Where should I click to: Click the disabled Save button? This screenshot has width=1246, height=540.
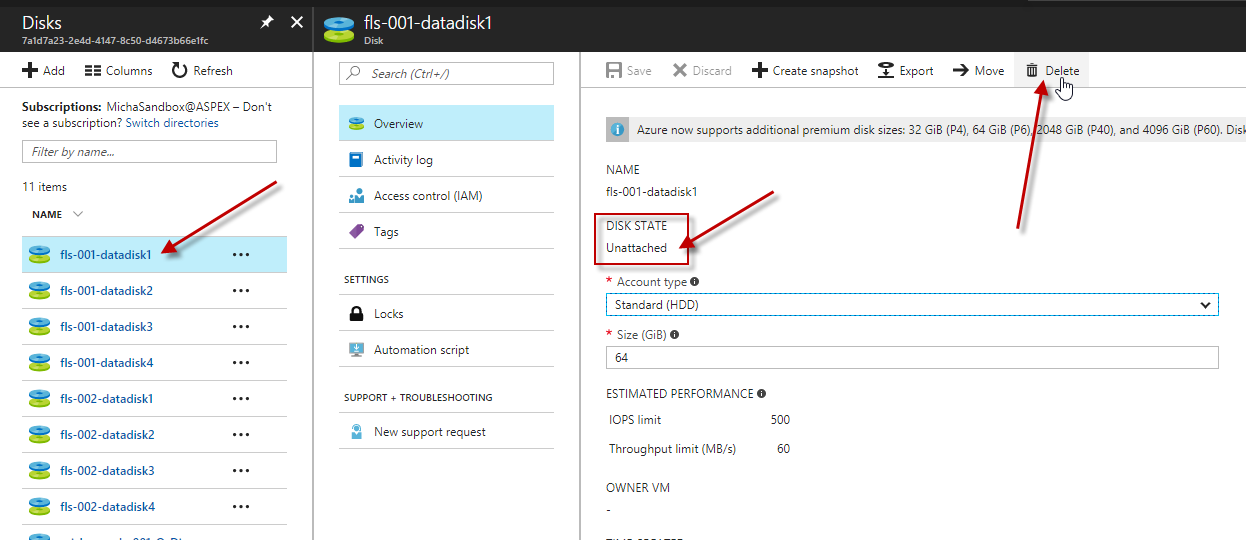[x=629, y=71]
